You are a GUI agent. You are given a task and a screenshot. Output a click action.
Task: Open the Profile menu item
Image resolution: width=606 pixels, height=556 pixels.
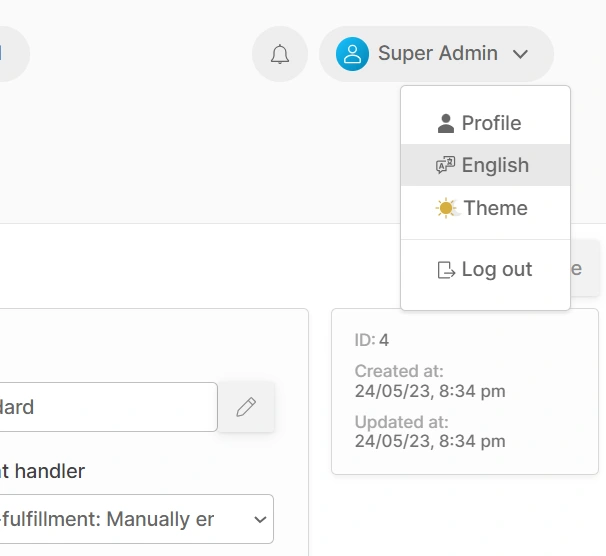491,124
